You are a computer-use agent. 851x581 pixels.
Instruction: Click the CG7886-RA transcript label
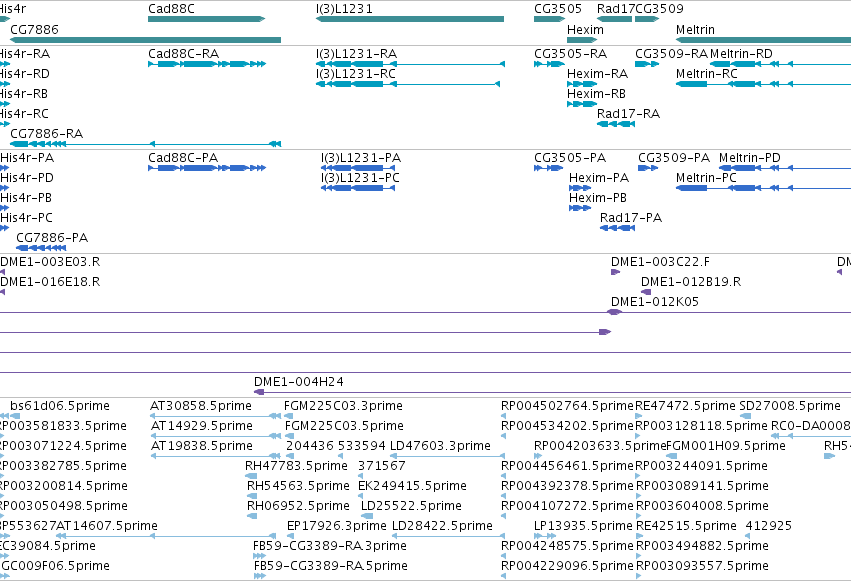tap(47, 133)
